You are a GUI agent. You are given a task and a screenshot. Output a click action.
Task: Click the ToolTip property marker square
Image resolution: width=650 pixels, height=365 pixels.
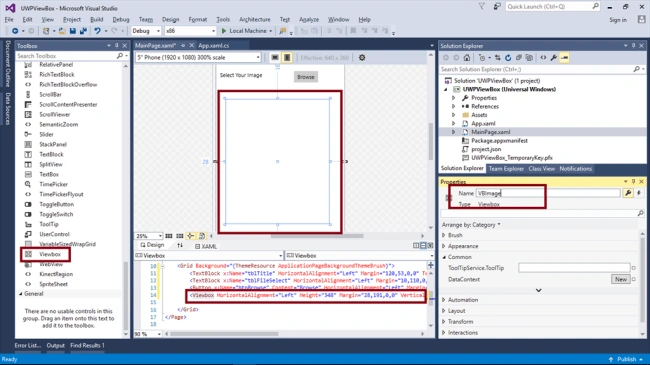coord(633,268)
